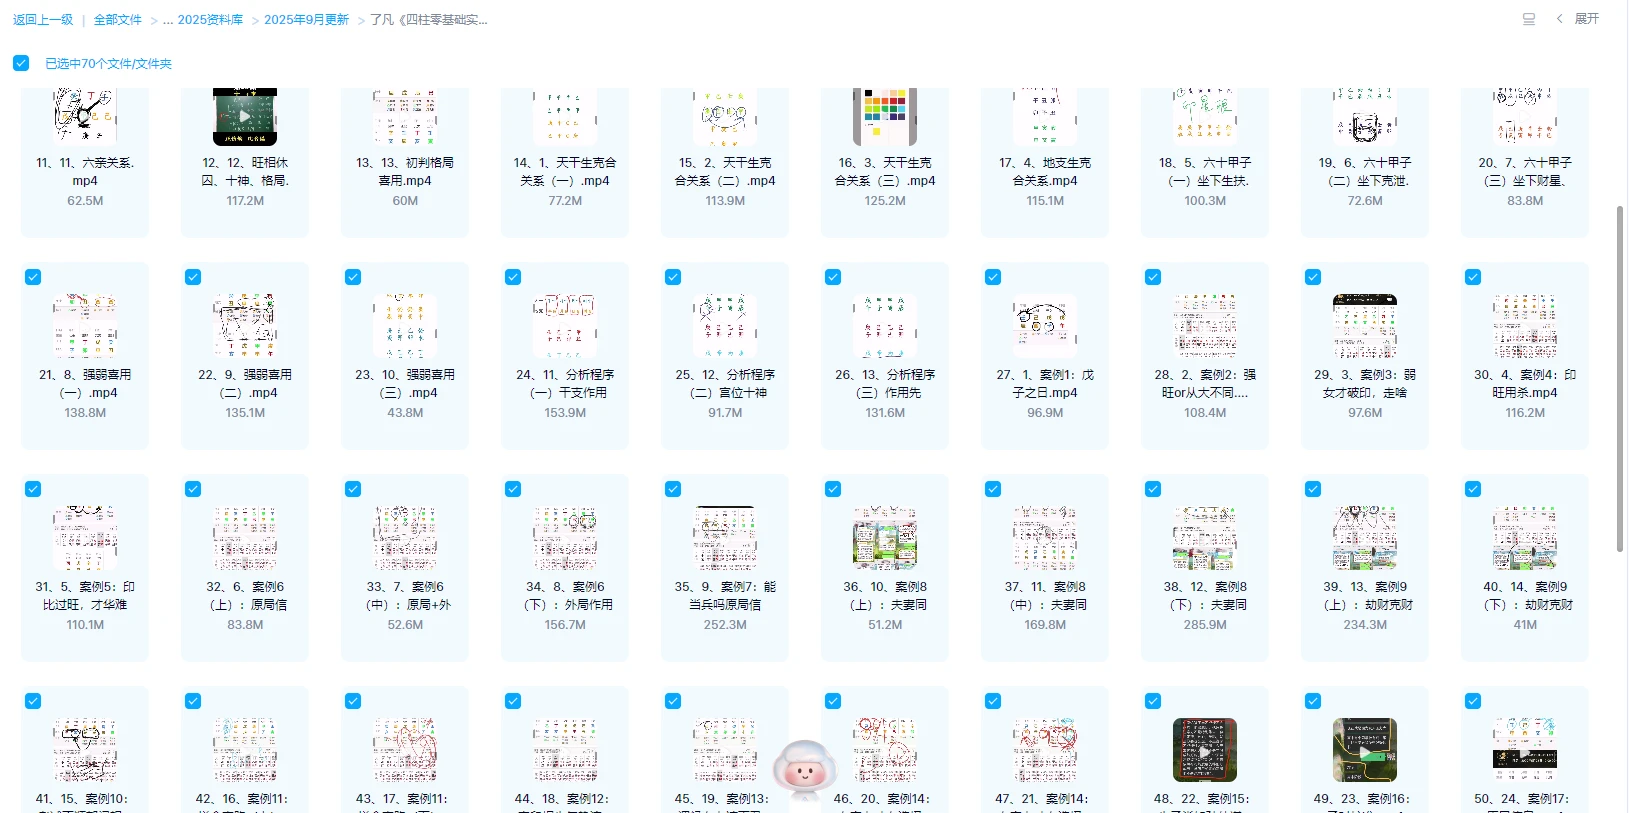Open the floating mascot assistant icon

point(804,770)
